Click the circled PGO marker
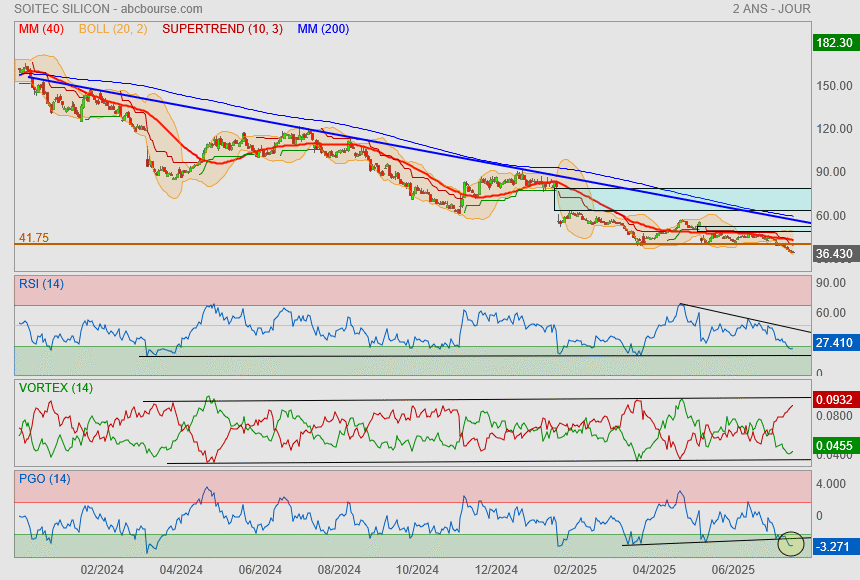 tap(791, 543)
